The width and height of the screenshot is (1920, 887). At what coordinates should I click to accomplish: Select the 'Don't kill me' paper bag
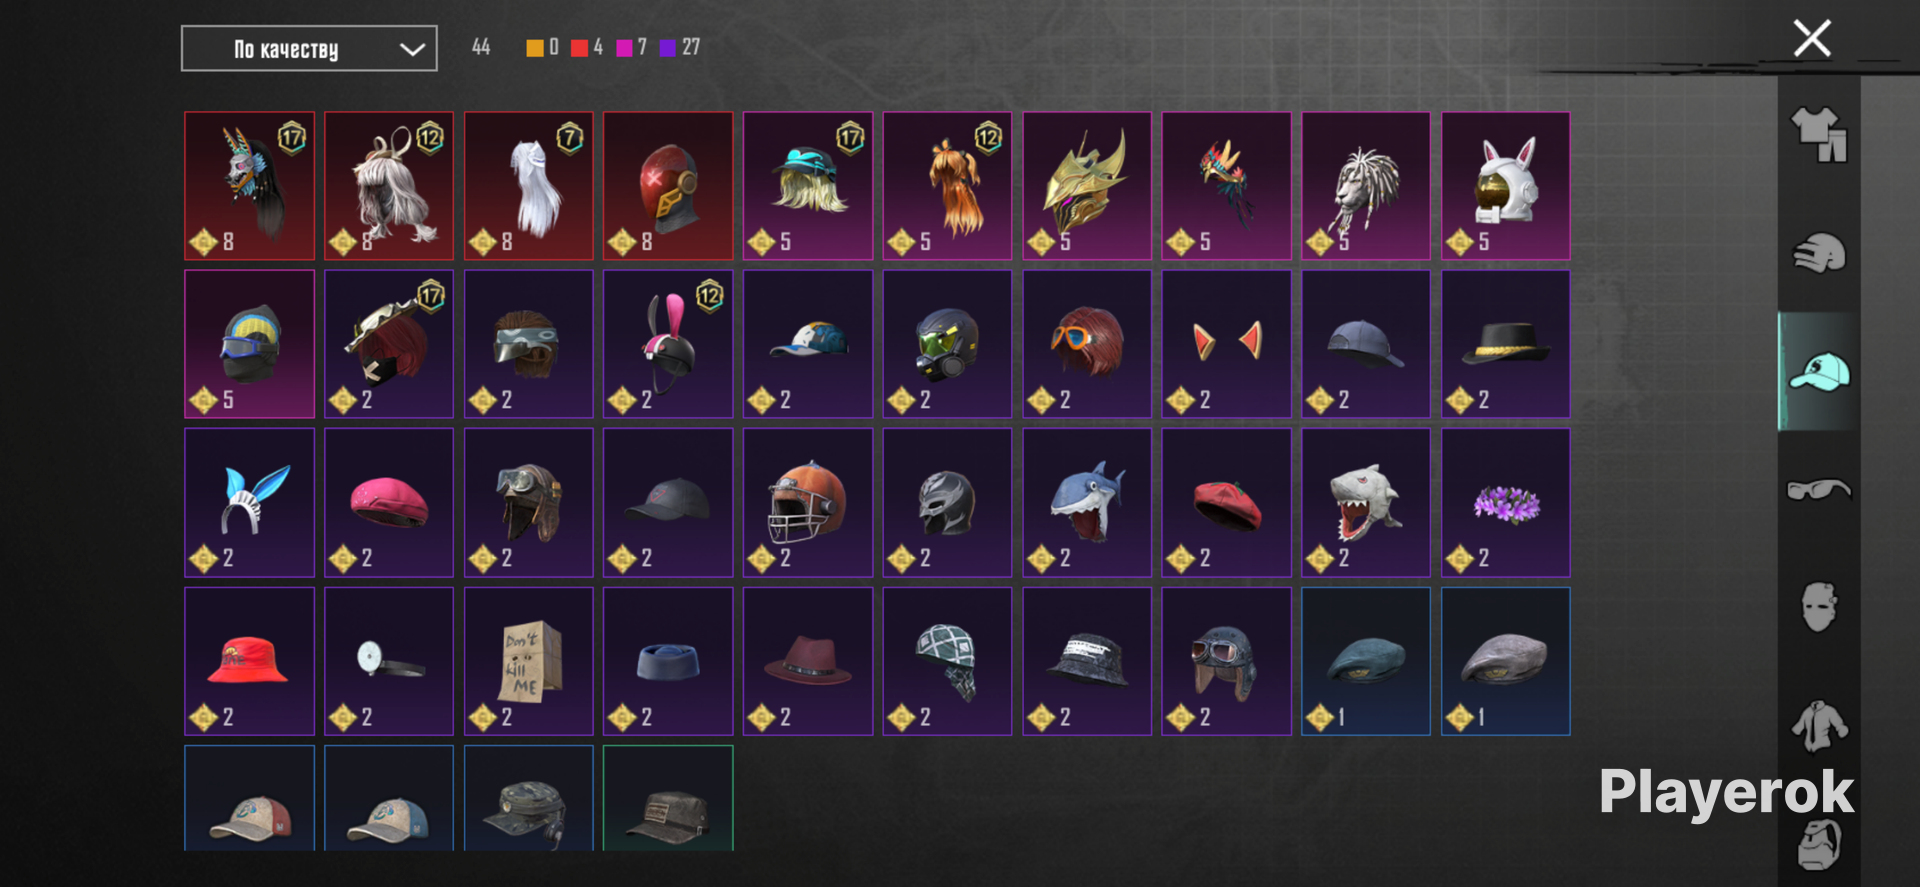[528, 661]
